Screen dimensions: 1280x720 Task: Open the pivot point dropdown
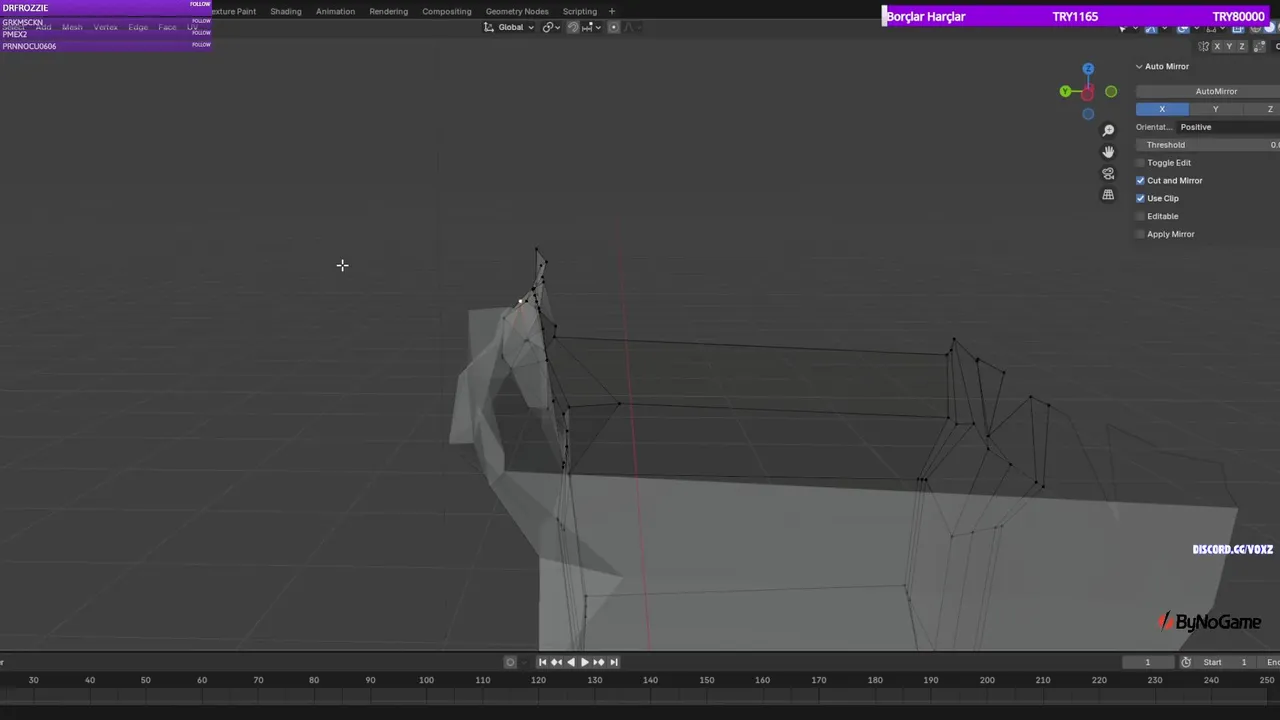pos(552,27)
